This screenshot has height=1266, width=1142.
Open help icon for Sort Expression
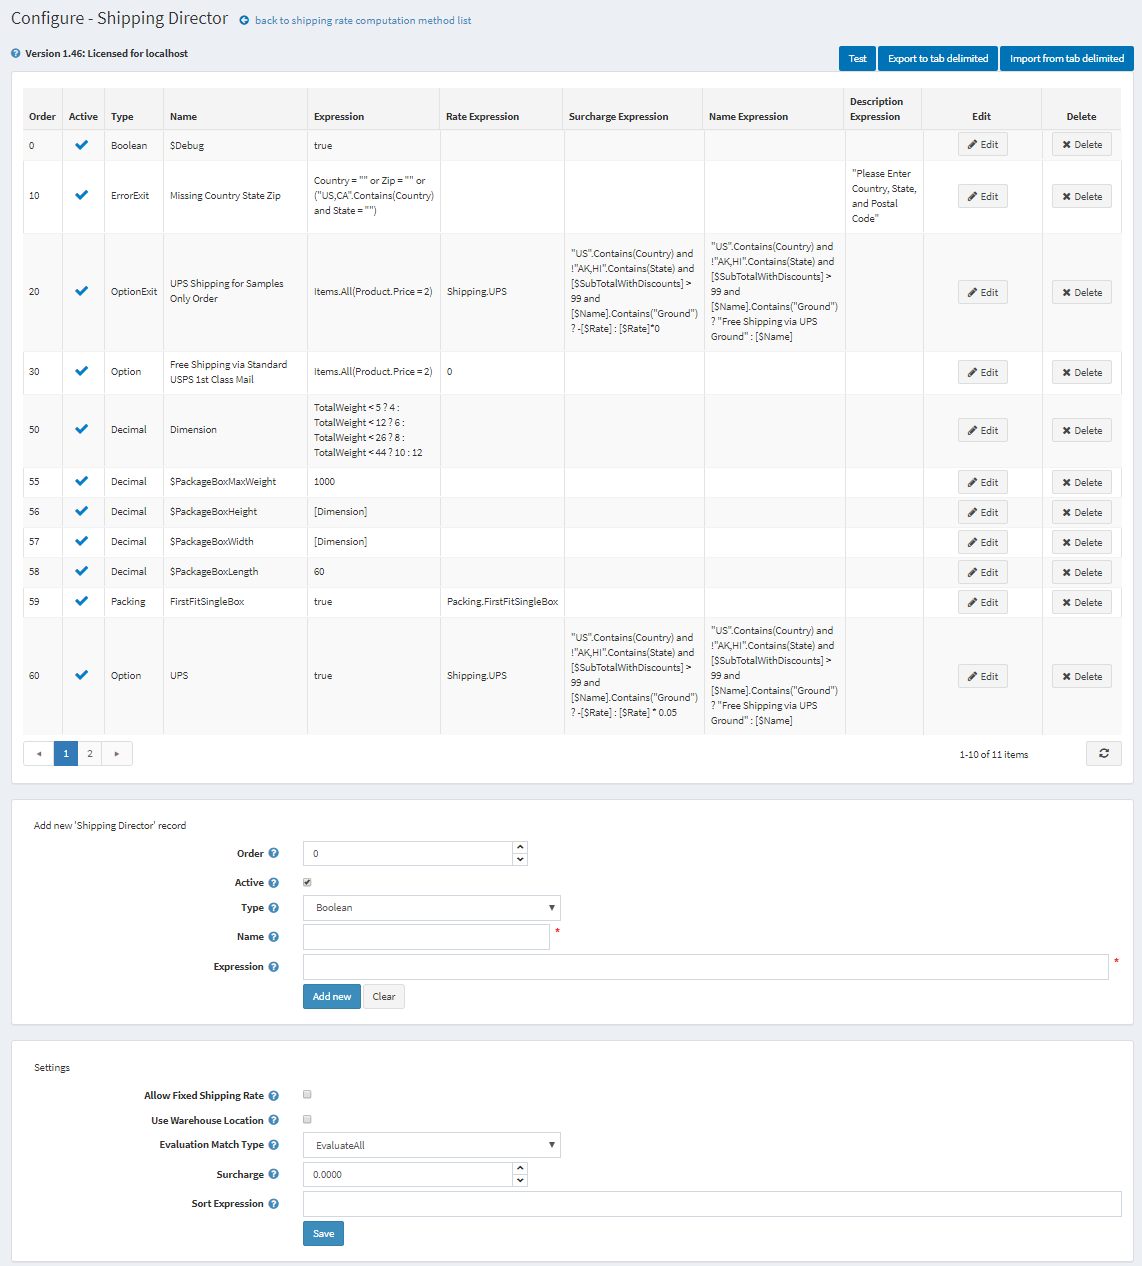[273, 1204]
